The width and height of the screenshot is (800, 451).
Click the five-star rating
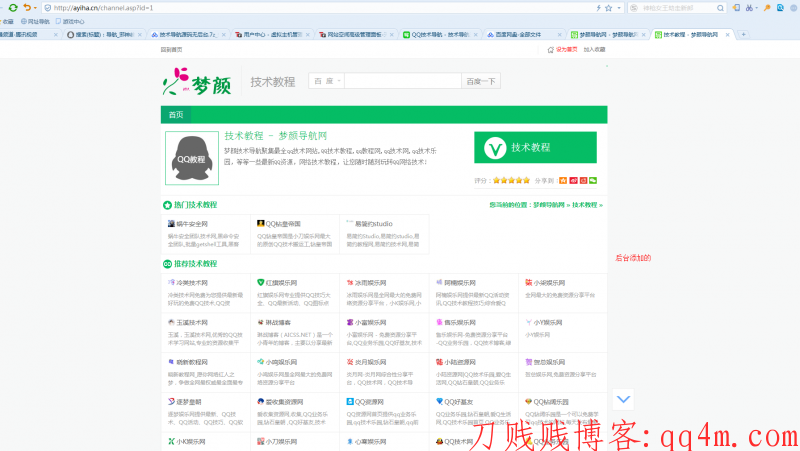(511, 181)
